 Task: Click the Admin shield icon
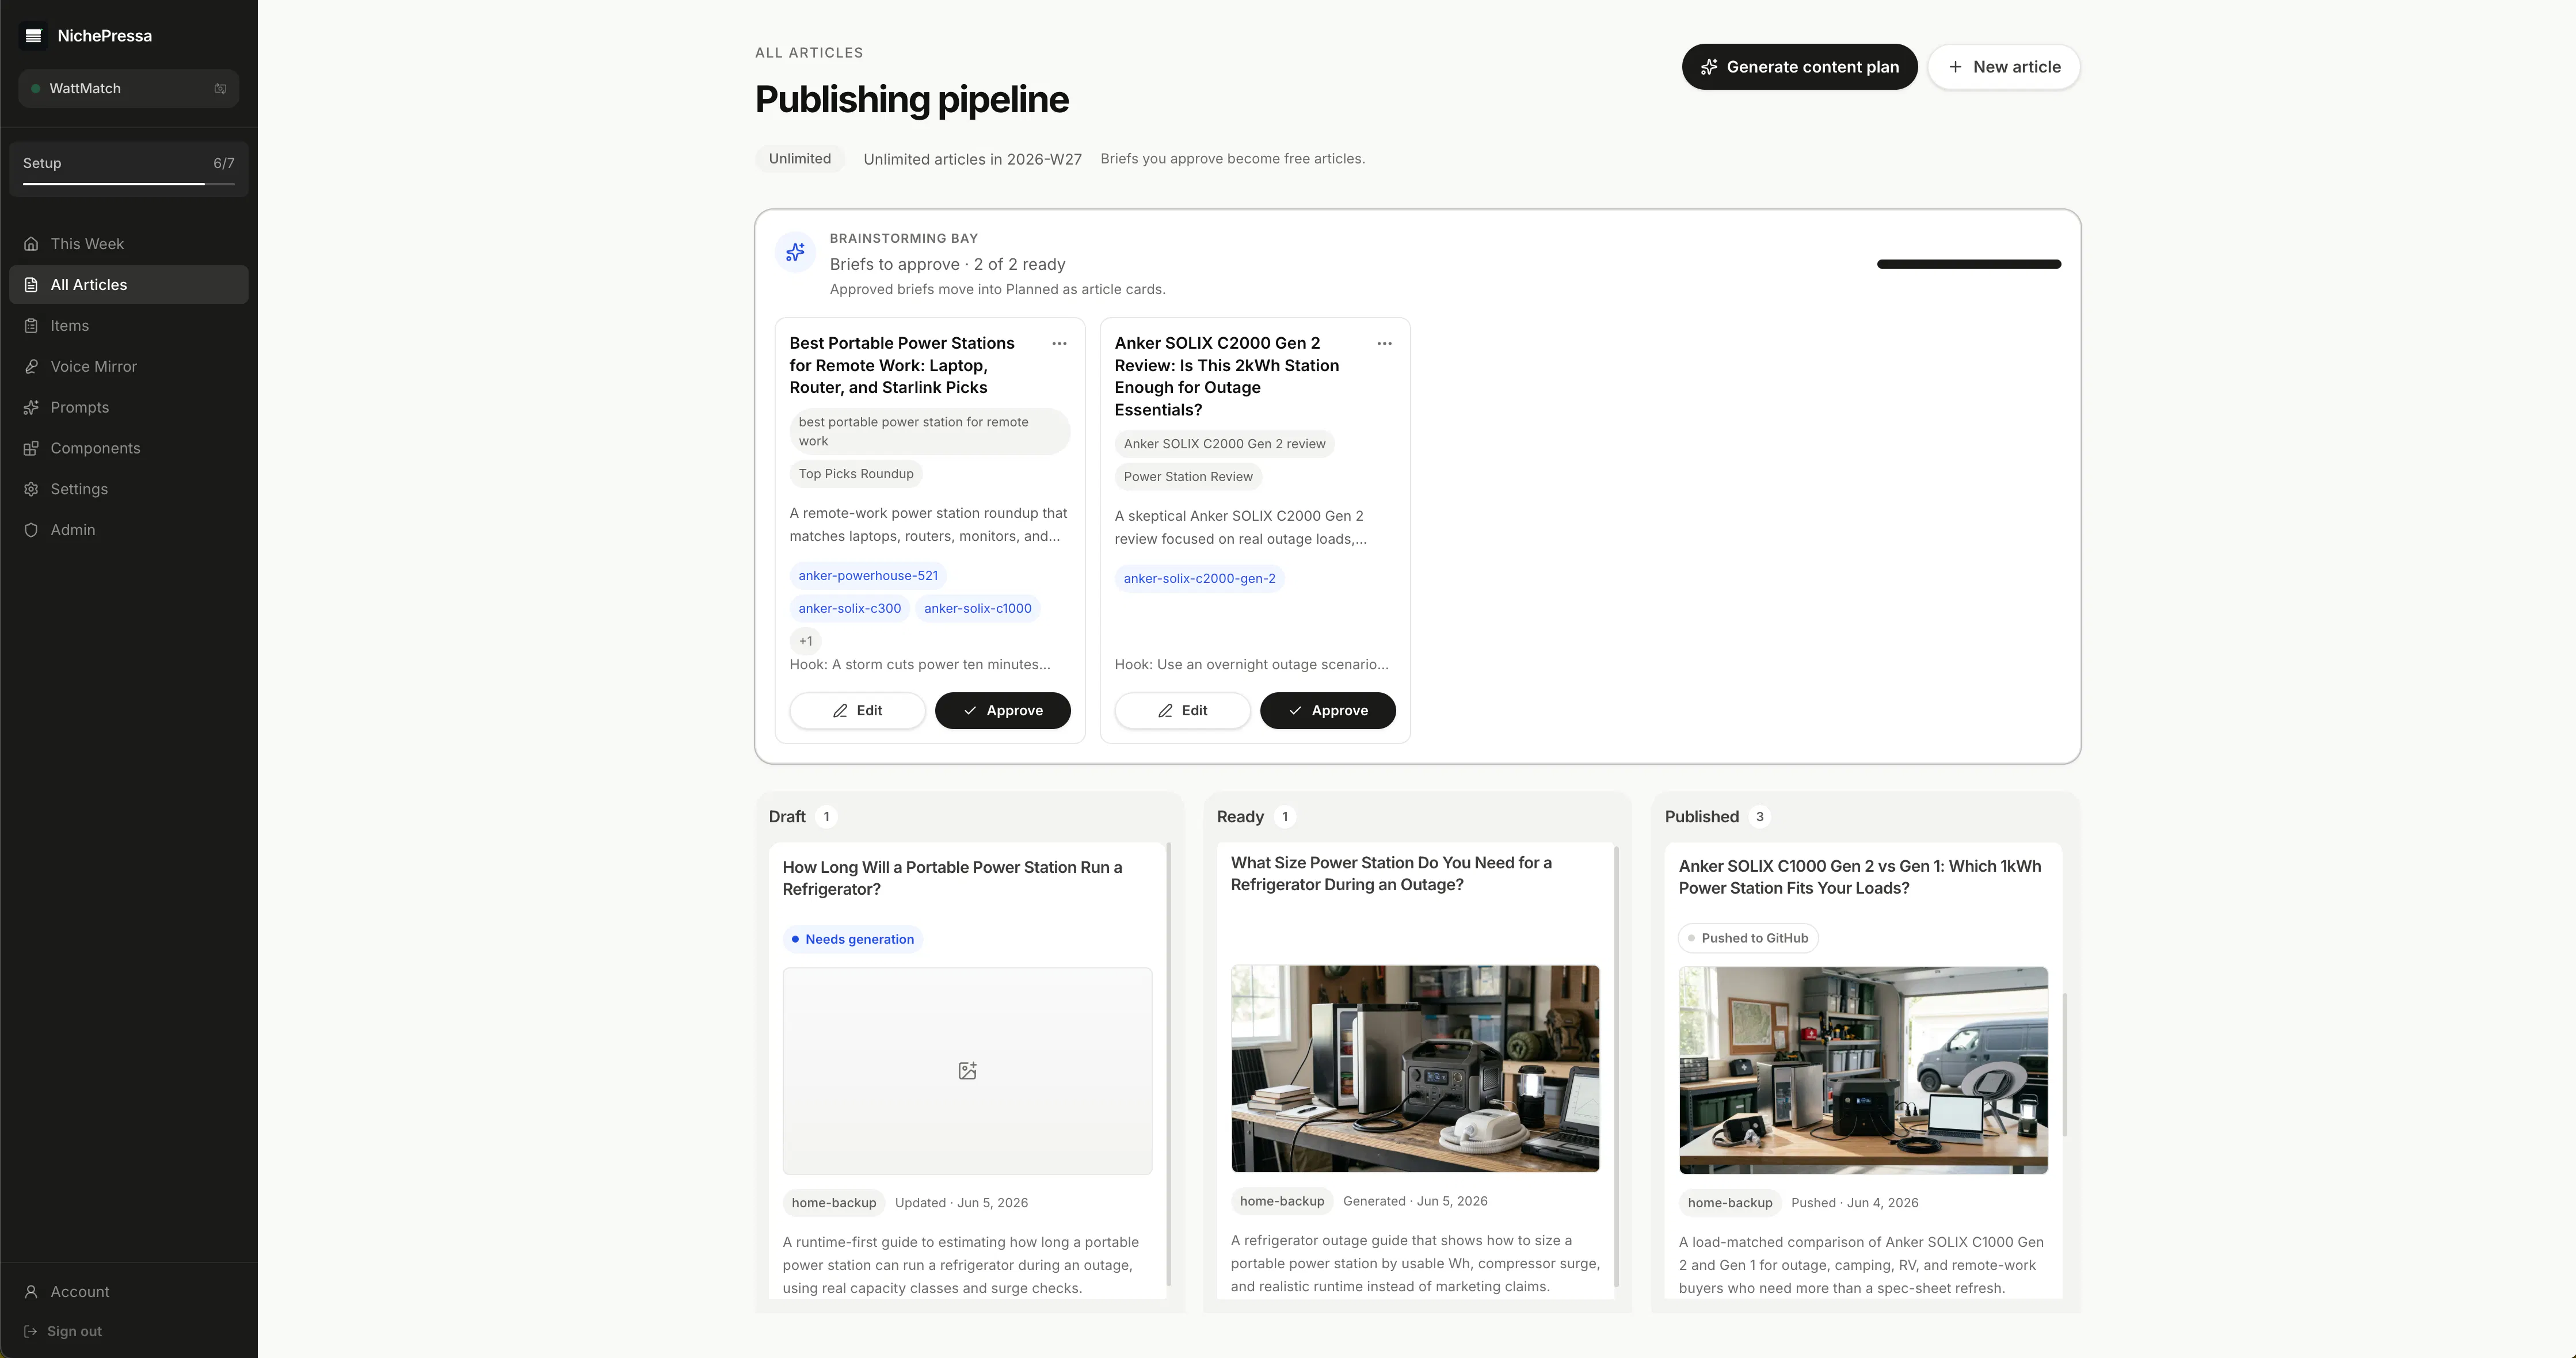pos(31,530)
